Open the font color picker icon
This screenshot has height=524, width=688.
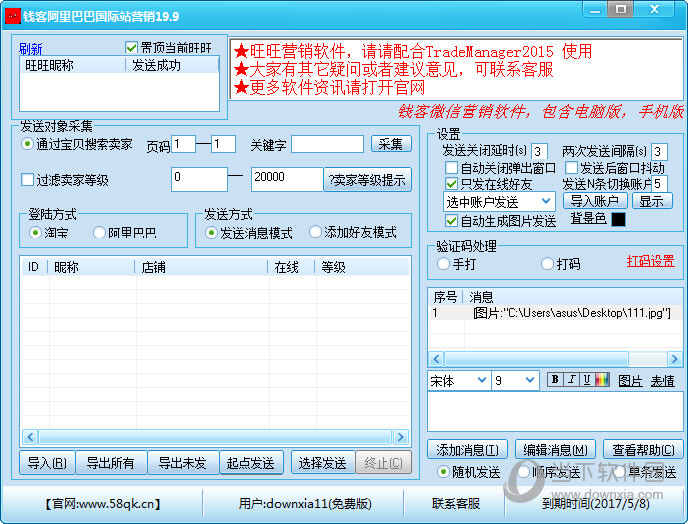(x=602, y=380)
